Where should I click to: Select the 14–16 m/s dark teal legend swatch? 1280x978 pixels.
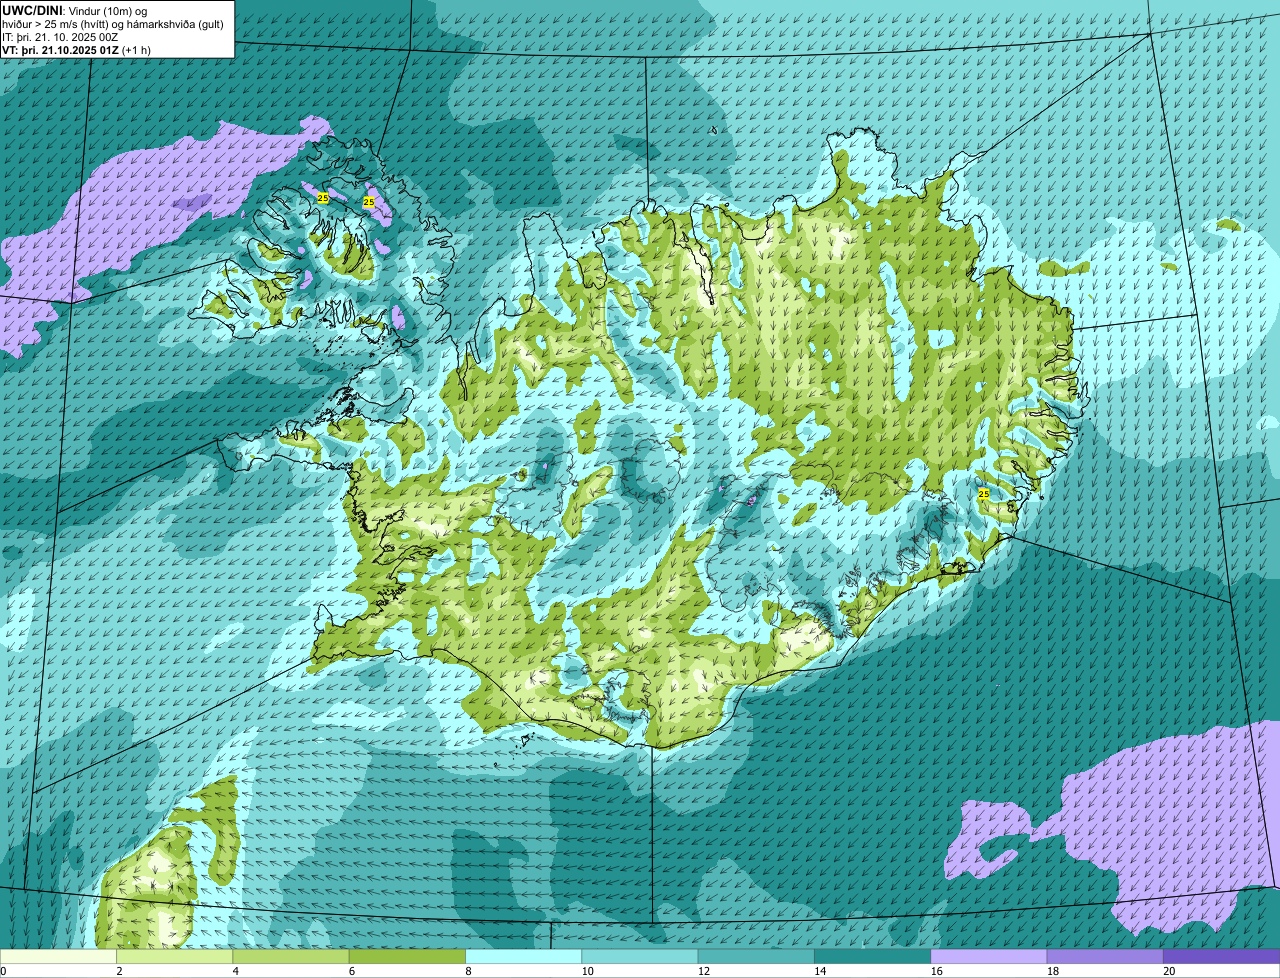872,956
